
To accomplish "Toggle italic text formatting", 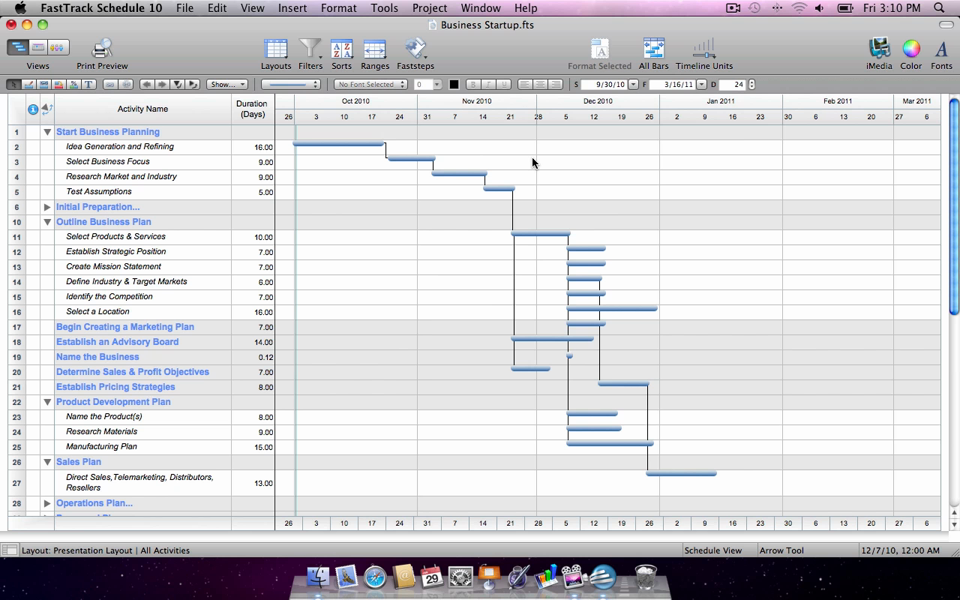I will point(489,84).
